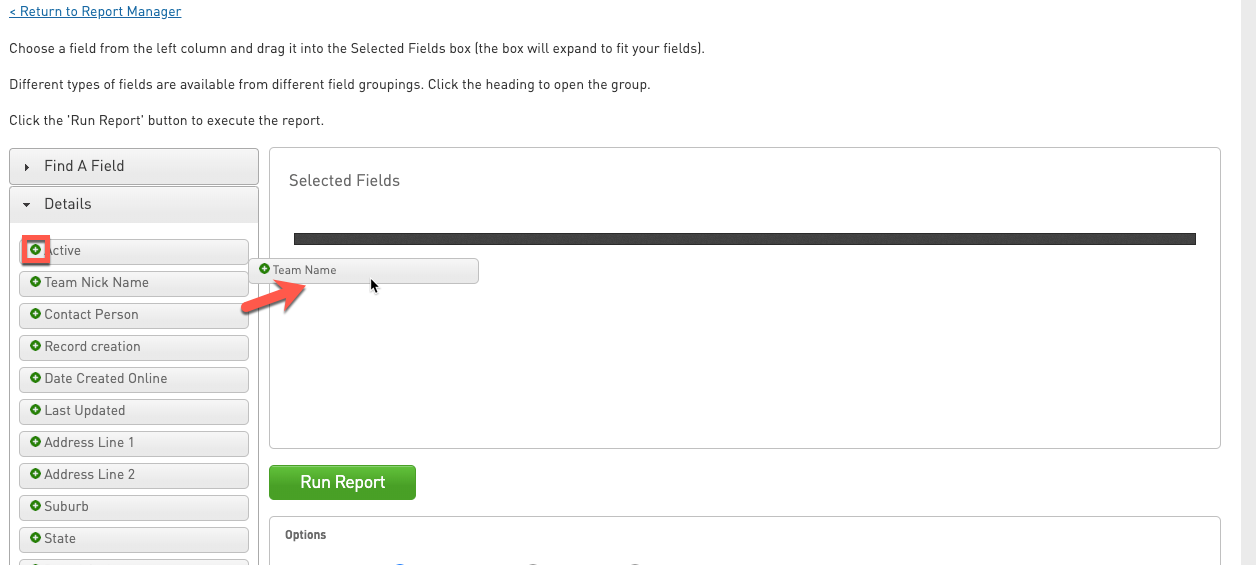Click the plus icon beside Address Line 2
This screenshot has width=1256, height=565.
tap(36, 474)
